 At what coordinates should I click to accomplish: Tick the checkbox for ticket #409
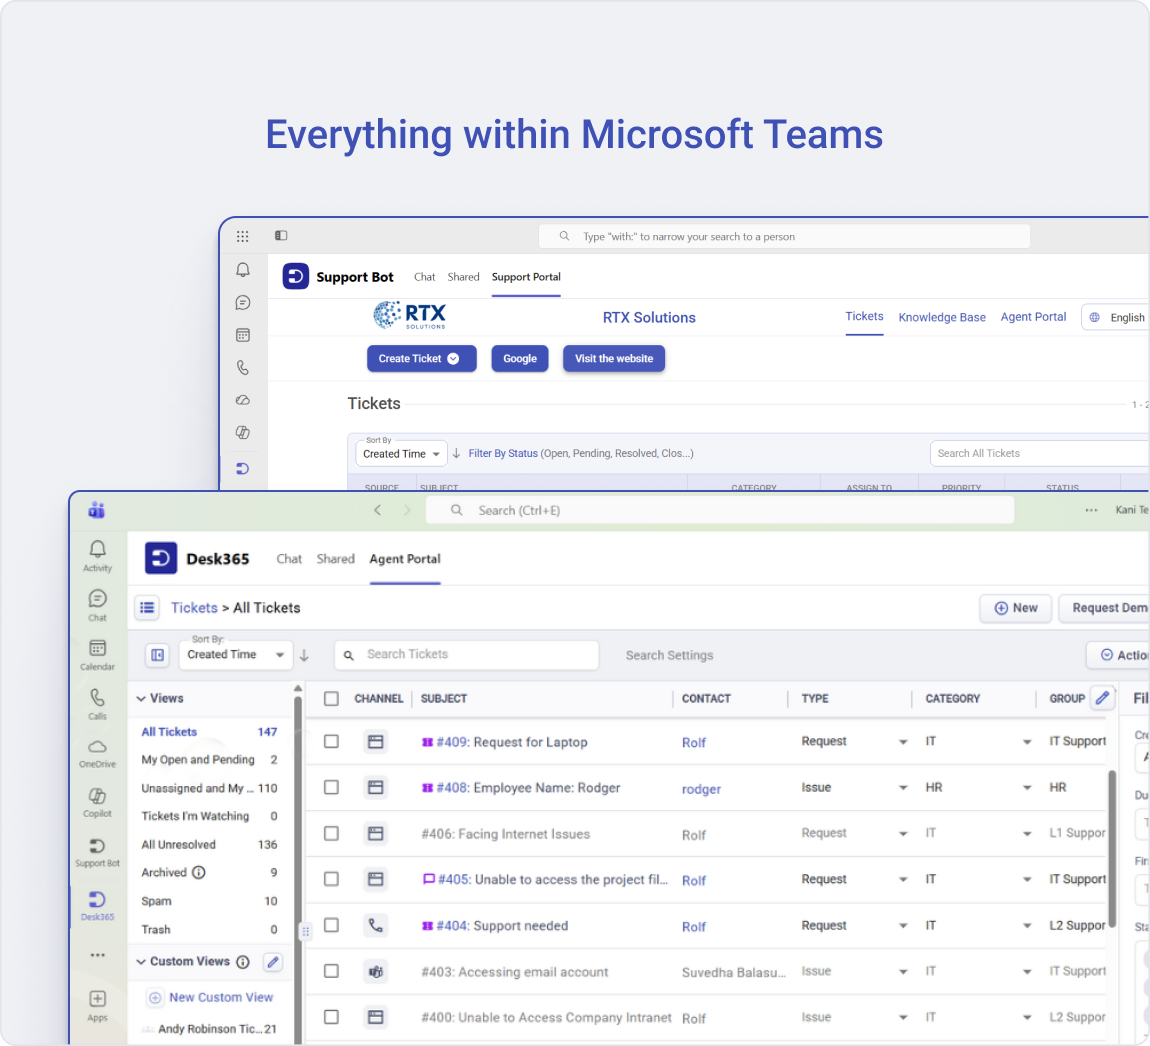tap(332, 742)
